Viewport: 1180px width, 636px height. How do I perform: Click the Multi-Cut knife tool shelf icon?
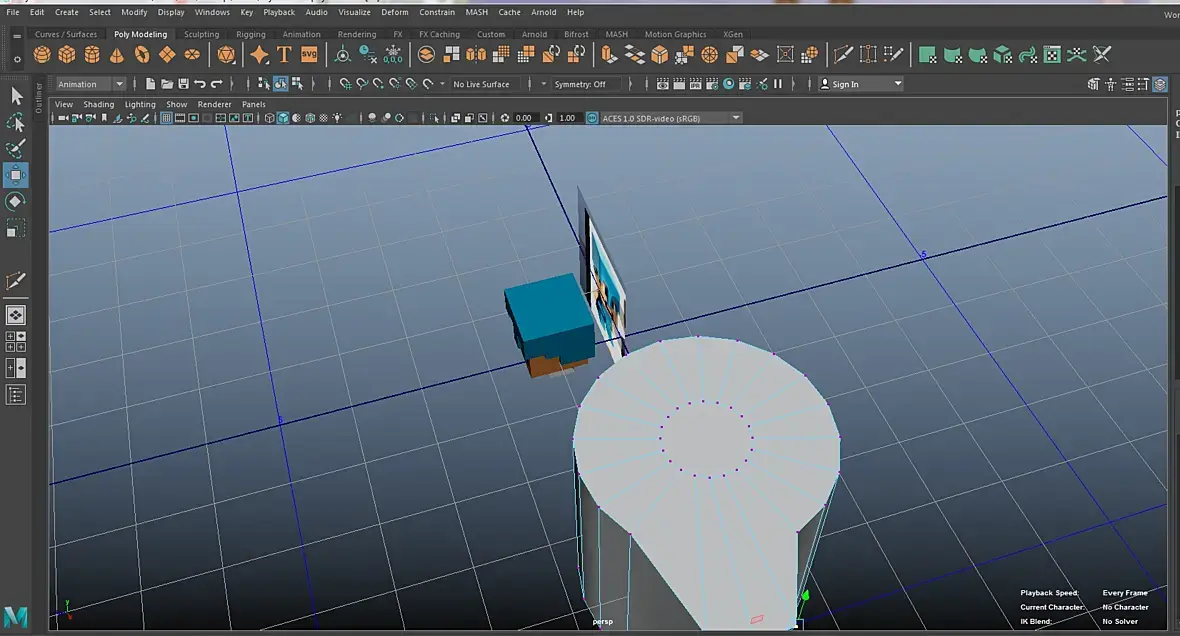pos(843,55)
